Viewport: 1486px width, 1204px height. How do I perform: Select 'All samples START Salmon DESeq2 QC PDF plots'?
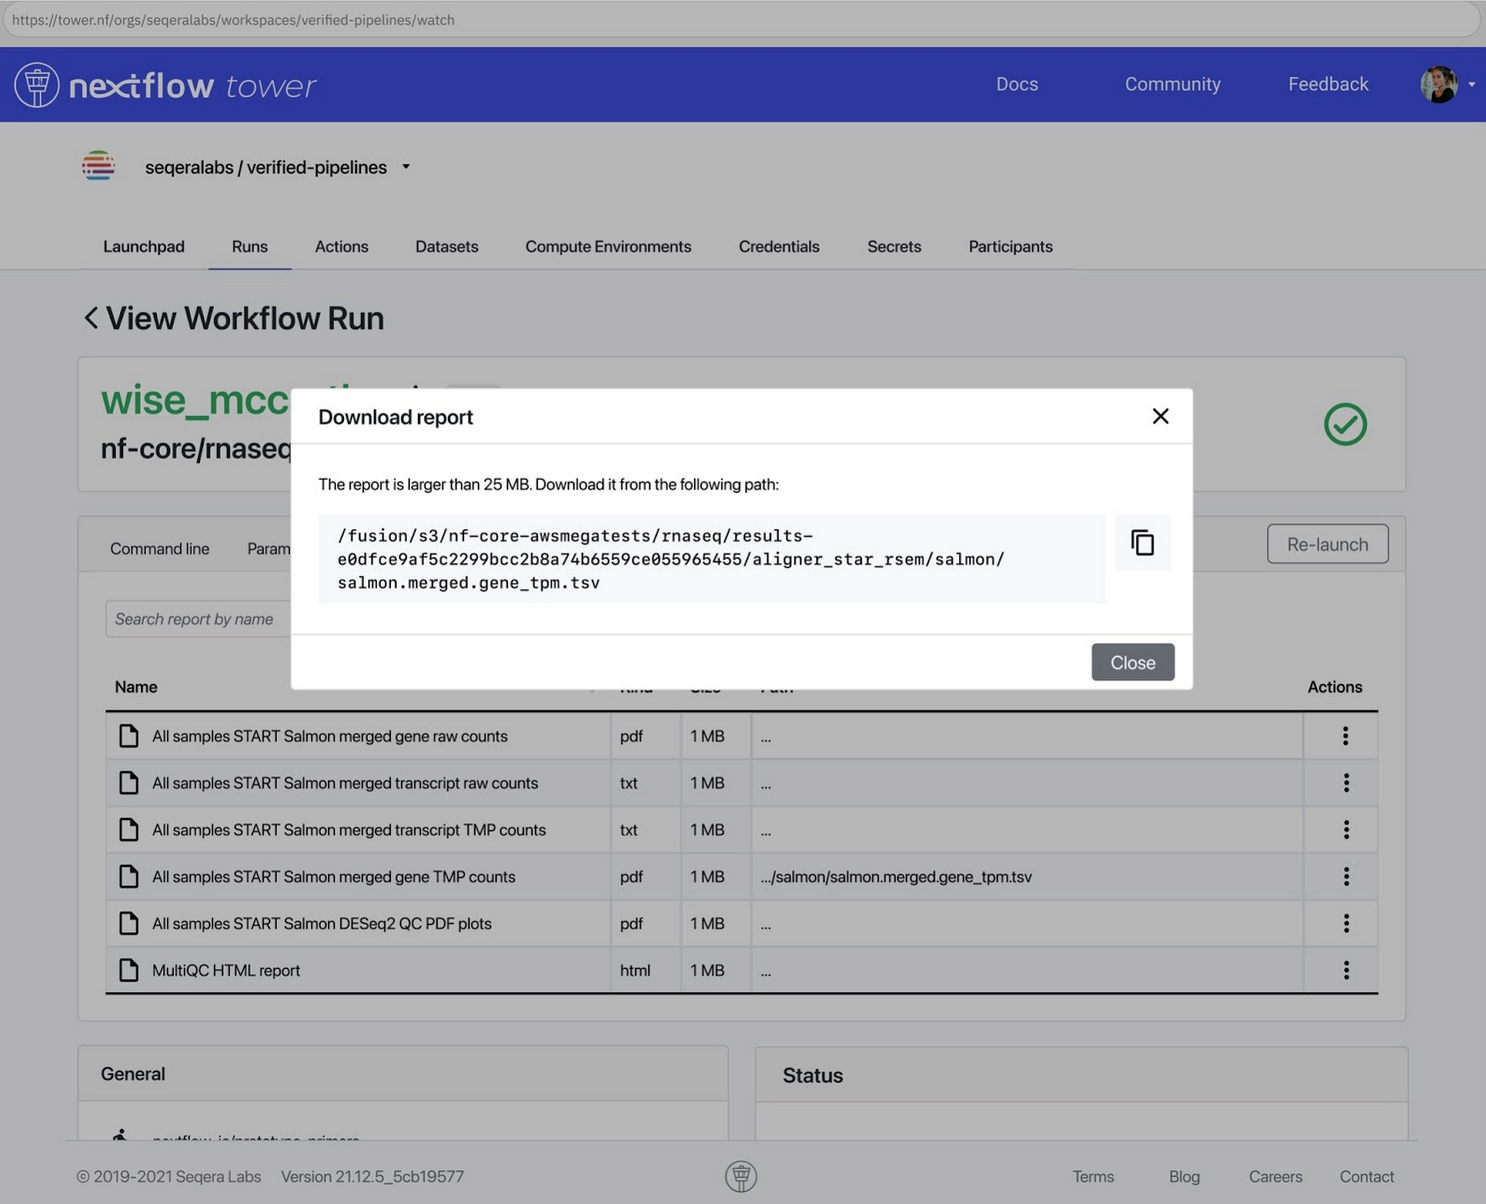point(322,924)
